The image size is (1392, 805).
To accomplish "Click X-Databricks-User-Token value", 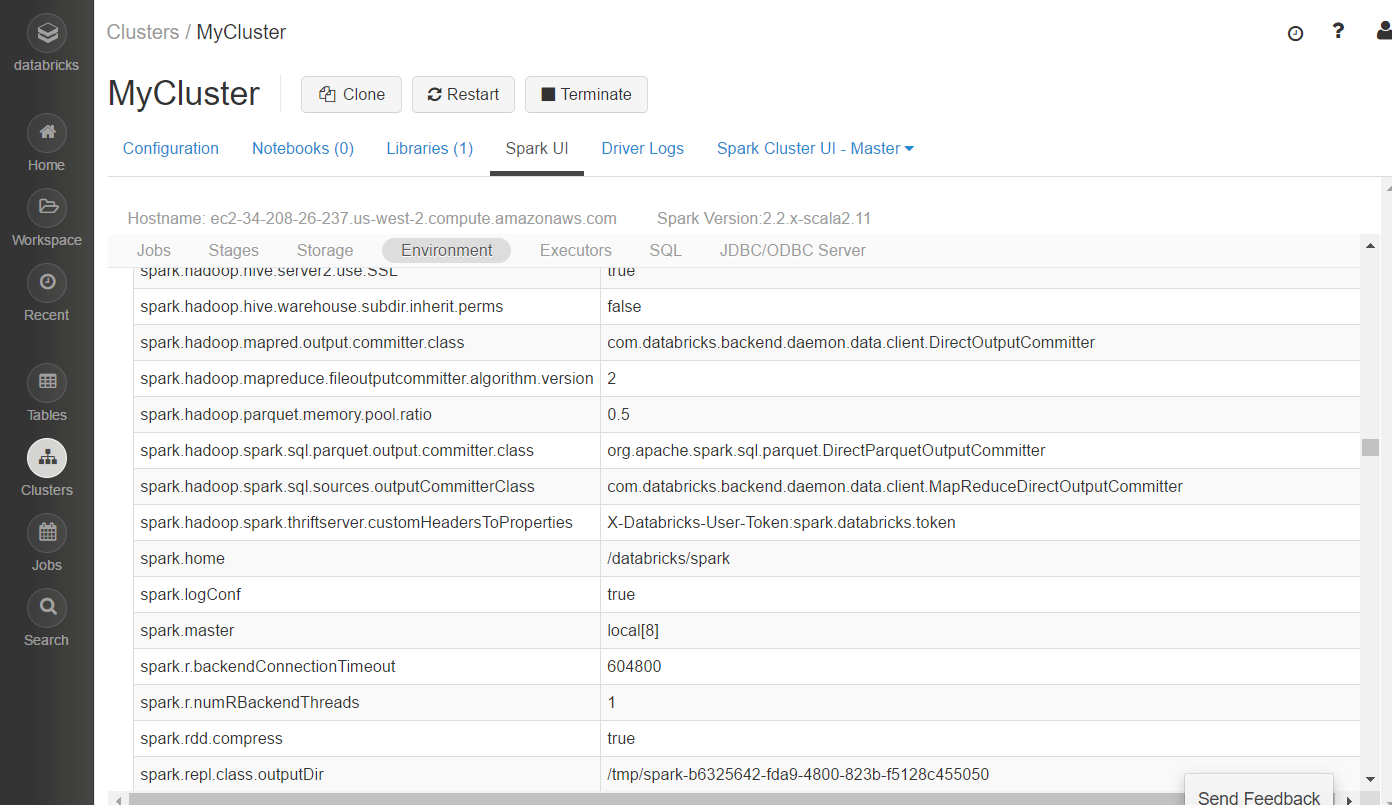I will tap(781, 522).
